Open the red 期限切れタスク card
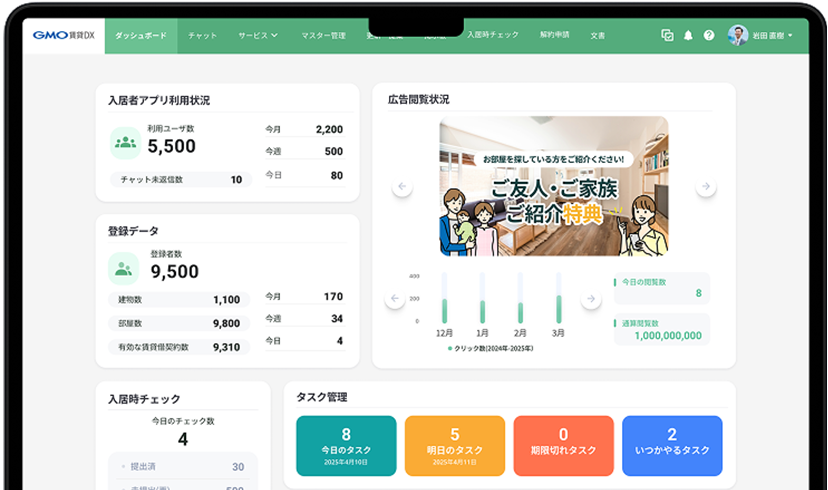 coord(563,446)
